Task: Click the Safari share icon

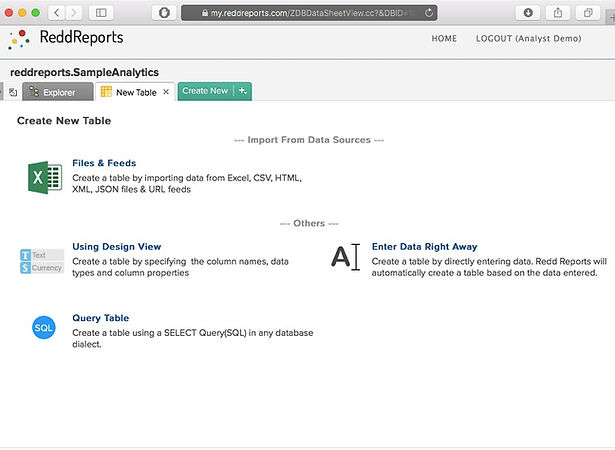Action: click(x=559, y=12)
